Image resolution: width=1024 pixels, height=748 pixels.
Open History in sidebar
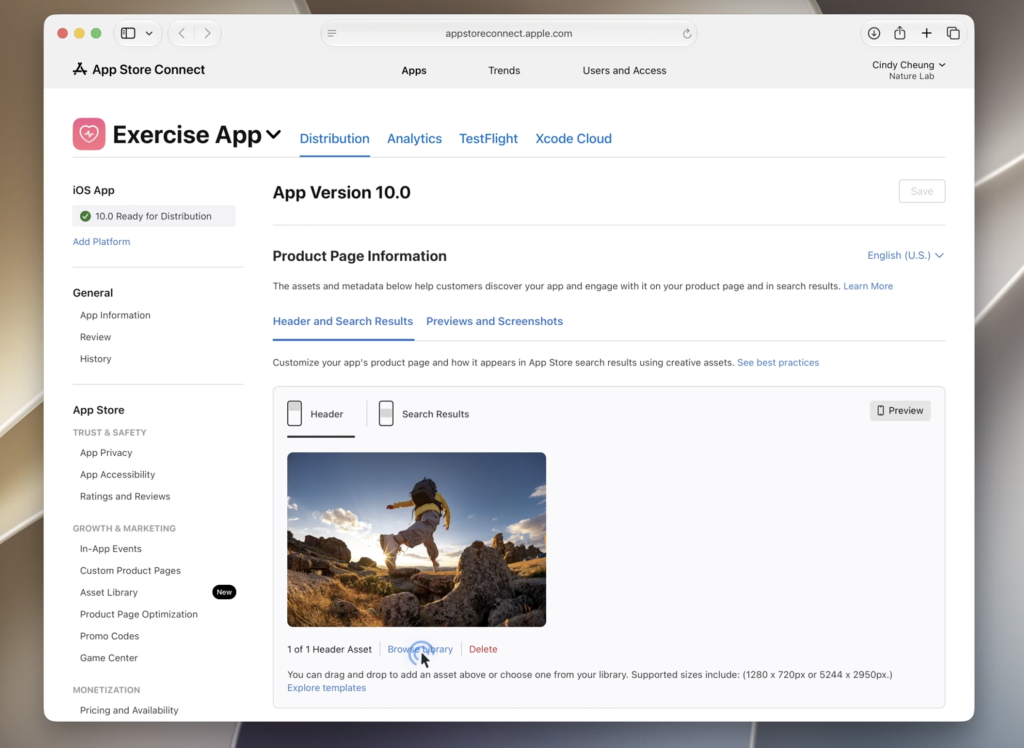(95, 359)
